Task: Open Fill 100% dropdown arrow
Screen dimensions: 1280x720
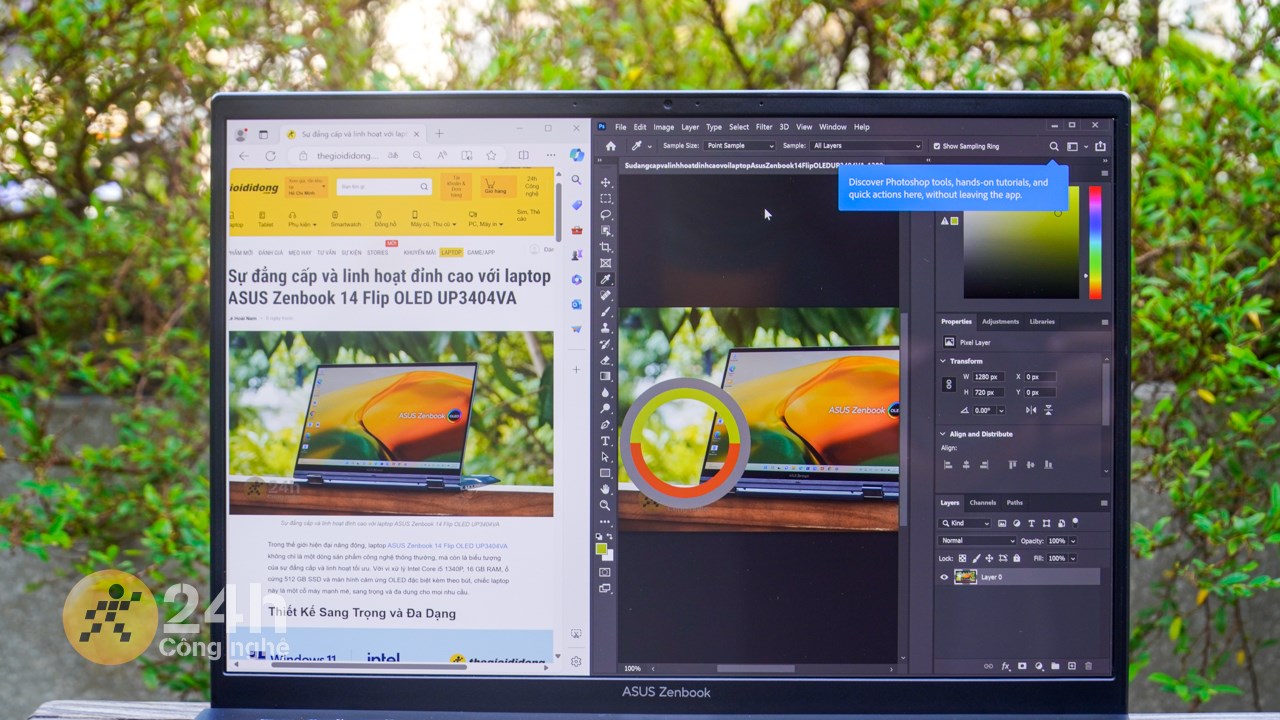Action: (x=1073, y=558)
